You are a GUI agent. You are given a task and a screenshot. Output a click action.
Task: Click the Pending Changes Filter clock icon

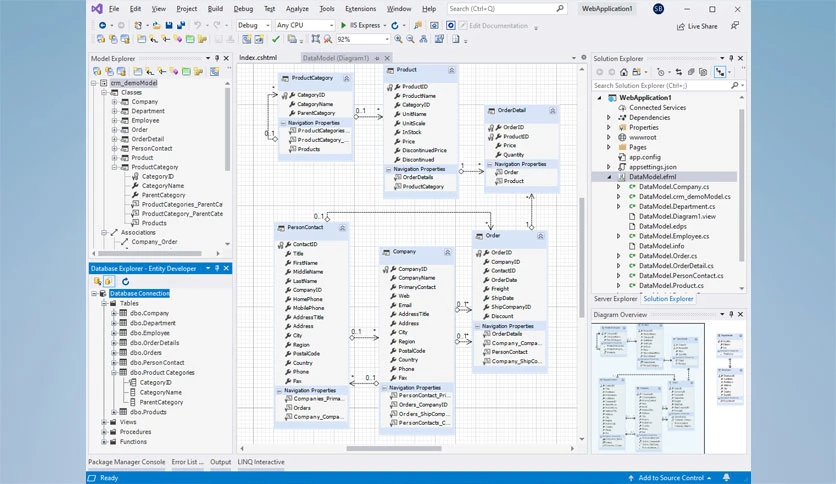(661, 72)
